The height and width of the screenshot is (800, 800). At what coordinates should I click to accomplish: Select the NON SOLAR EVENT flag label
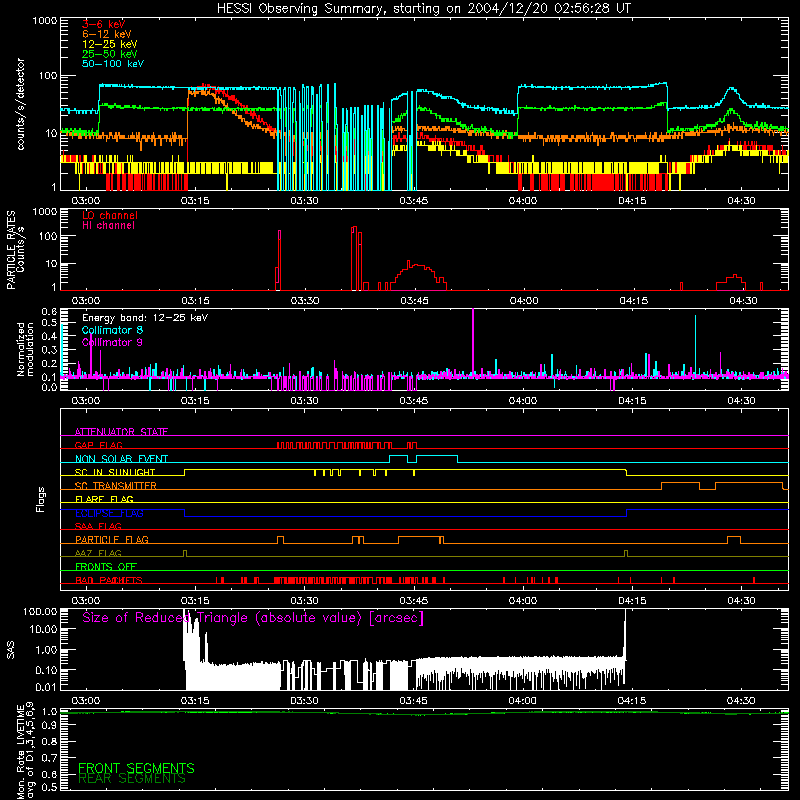121,459
